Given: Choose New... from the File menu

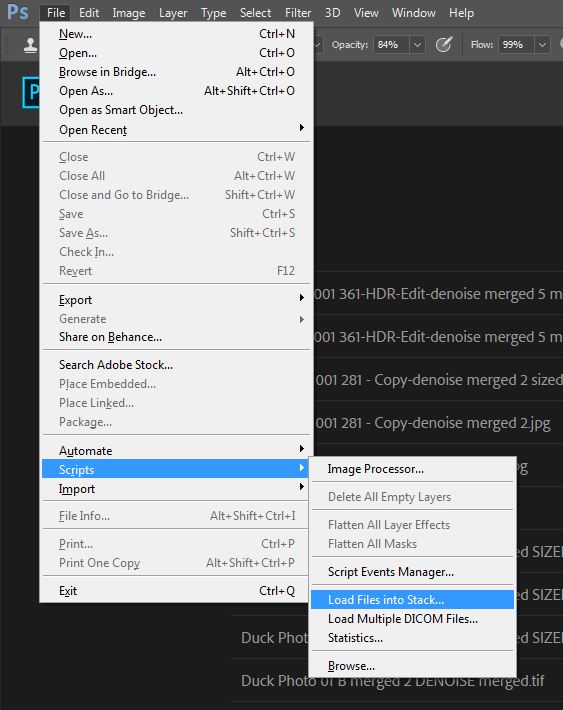Looking at the screenshot, I should tap(177, 34).
